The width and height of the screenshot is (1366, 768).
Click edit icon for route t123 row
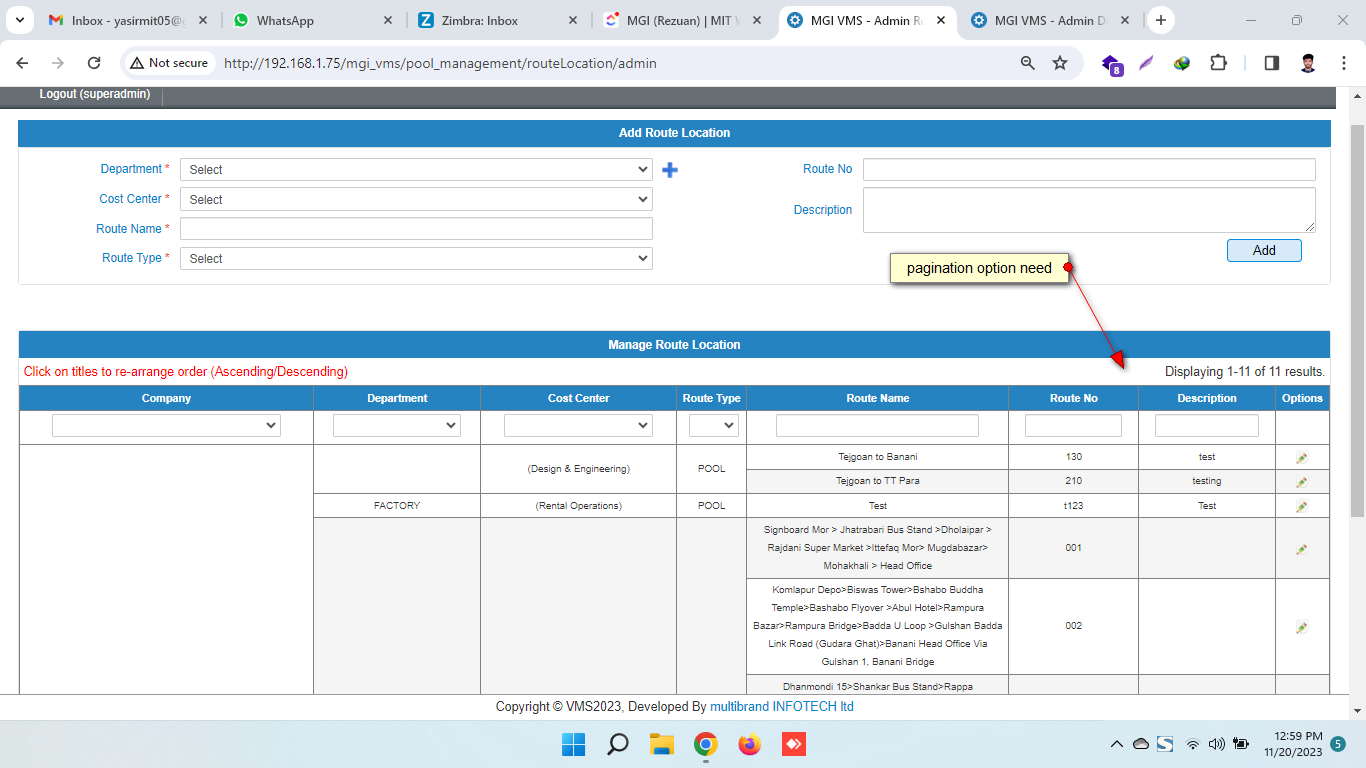point(1301,507)
